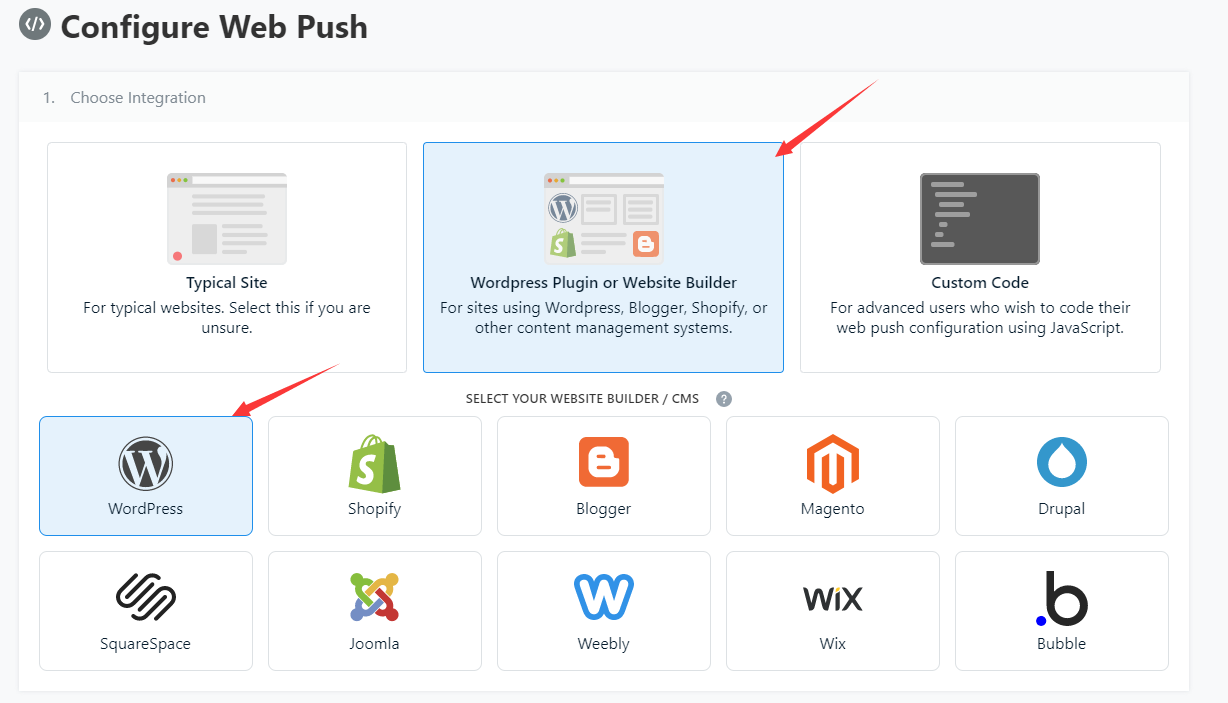Viewport: 1228px width, 703px height.
Task: Click the Choose Integration section header
Action: click(x=604, y=98)
